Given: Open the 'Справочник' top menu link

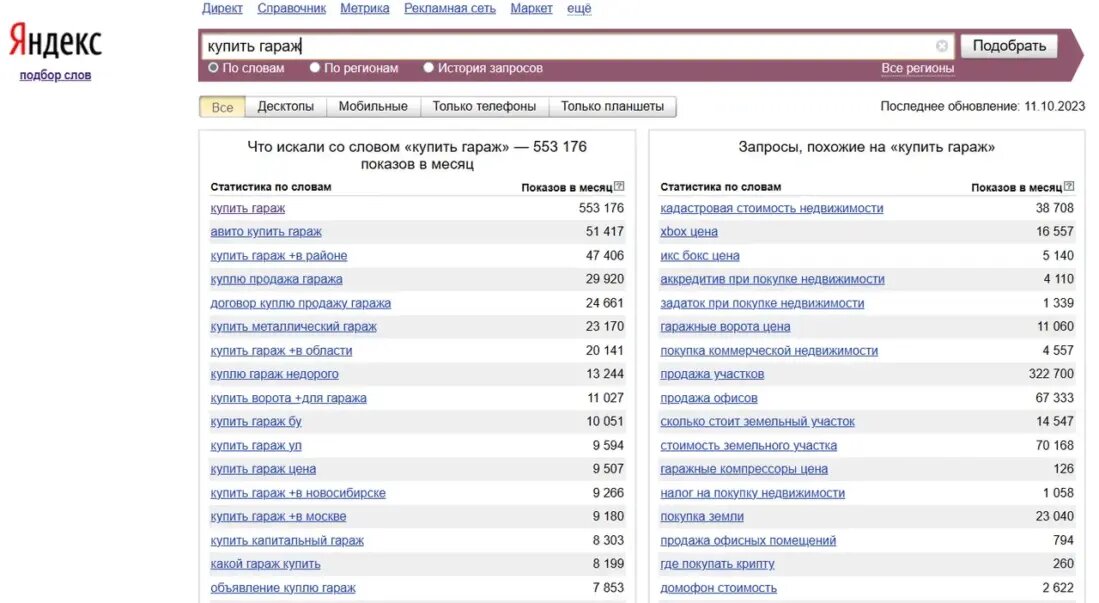Looking at the screenshot, I should coord(292,8).
